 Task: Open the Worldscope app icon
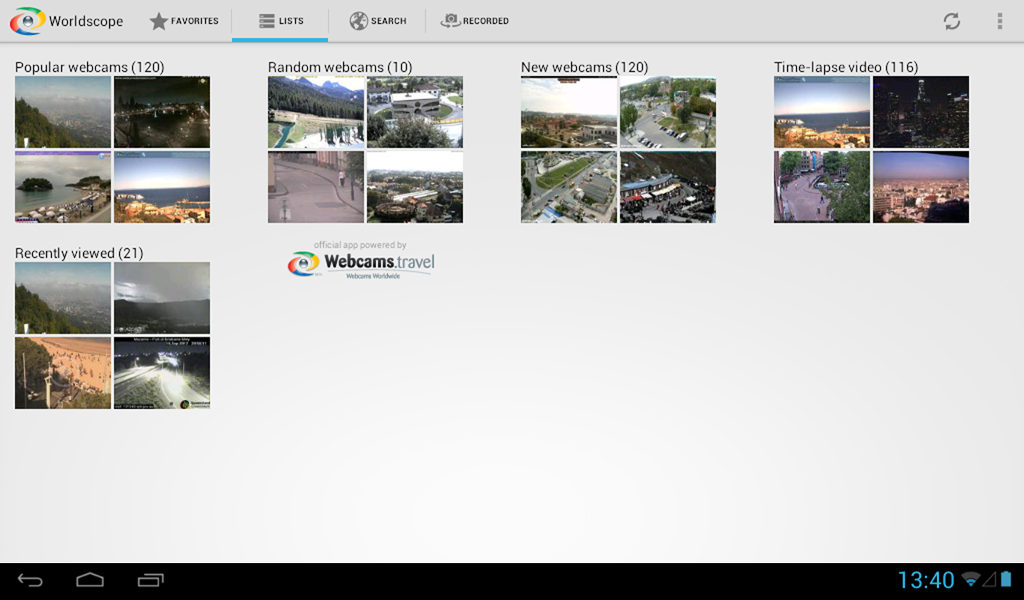pyautogui.click(x=28, y=20)
